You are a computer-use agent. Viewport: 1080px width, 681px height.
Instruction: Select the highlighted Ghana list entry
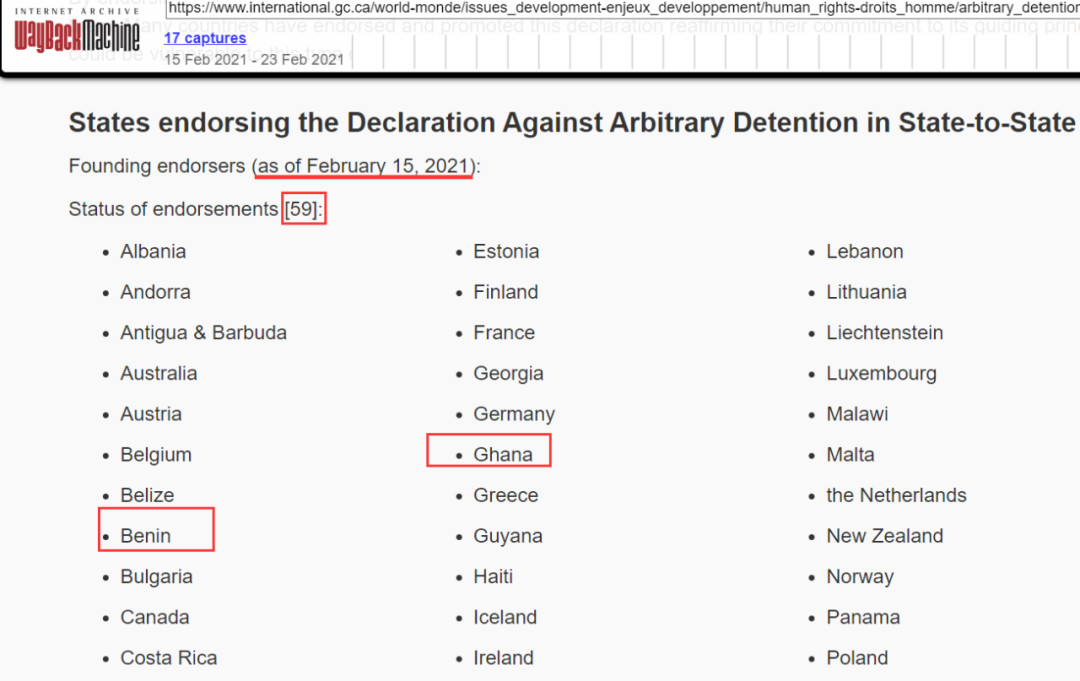(x=503, y=455)
